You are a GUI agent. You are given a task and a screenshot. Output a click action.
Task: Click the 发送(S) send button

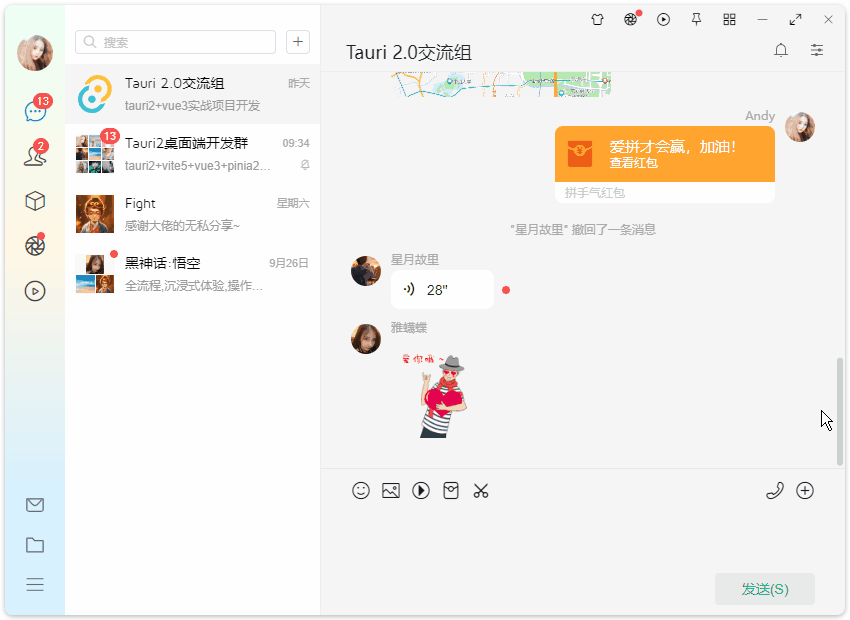point(764,589)
